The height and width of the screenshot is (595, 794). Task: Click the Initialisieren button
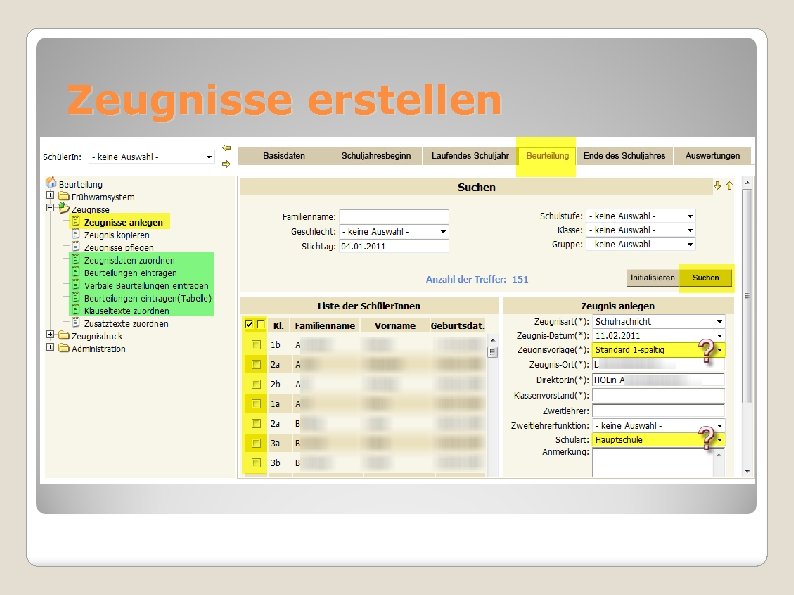coord(652,278)
